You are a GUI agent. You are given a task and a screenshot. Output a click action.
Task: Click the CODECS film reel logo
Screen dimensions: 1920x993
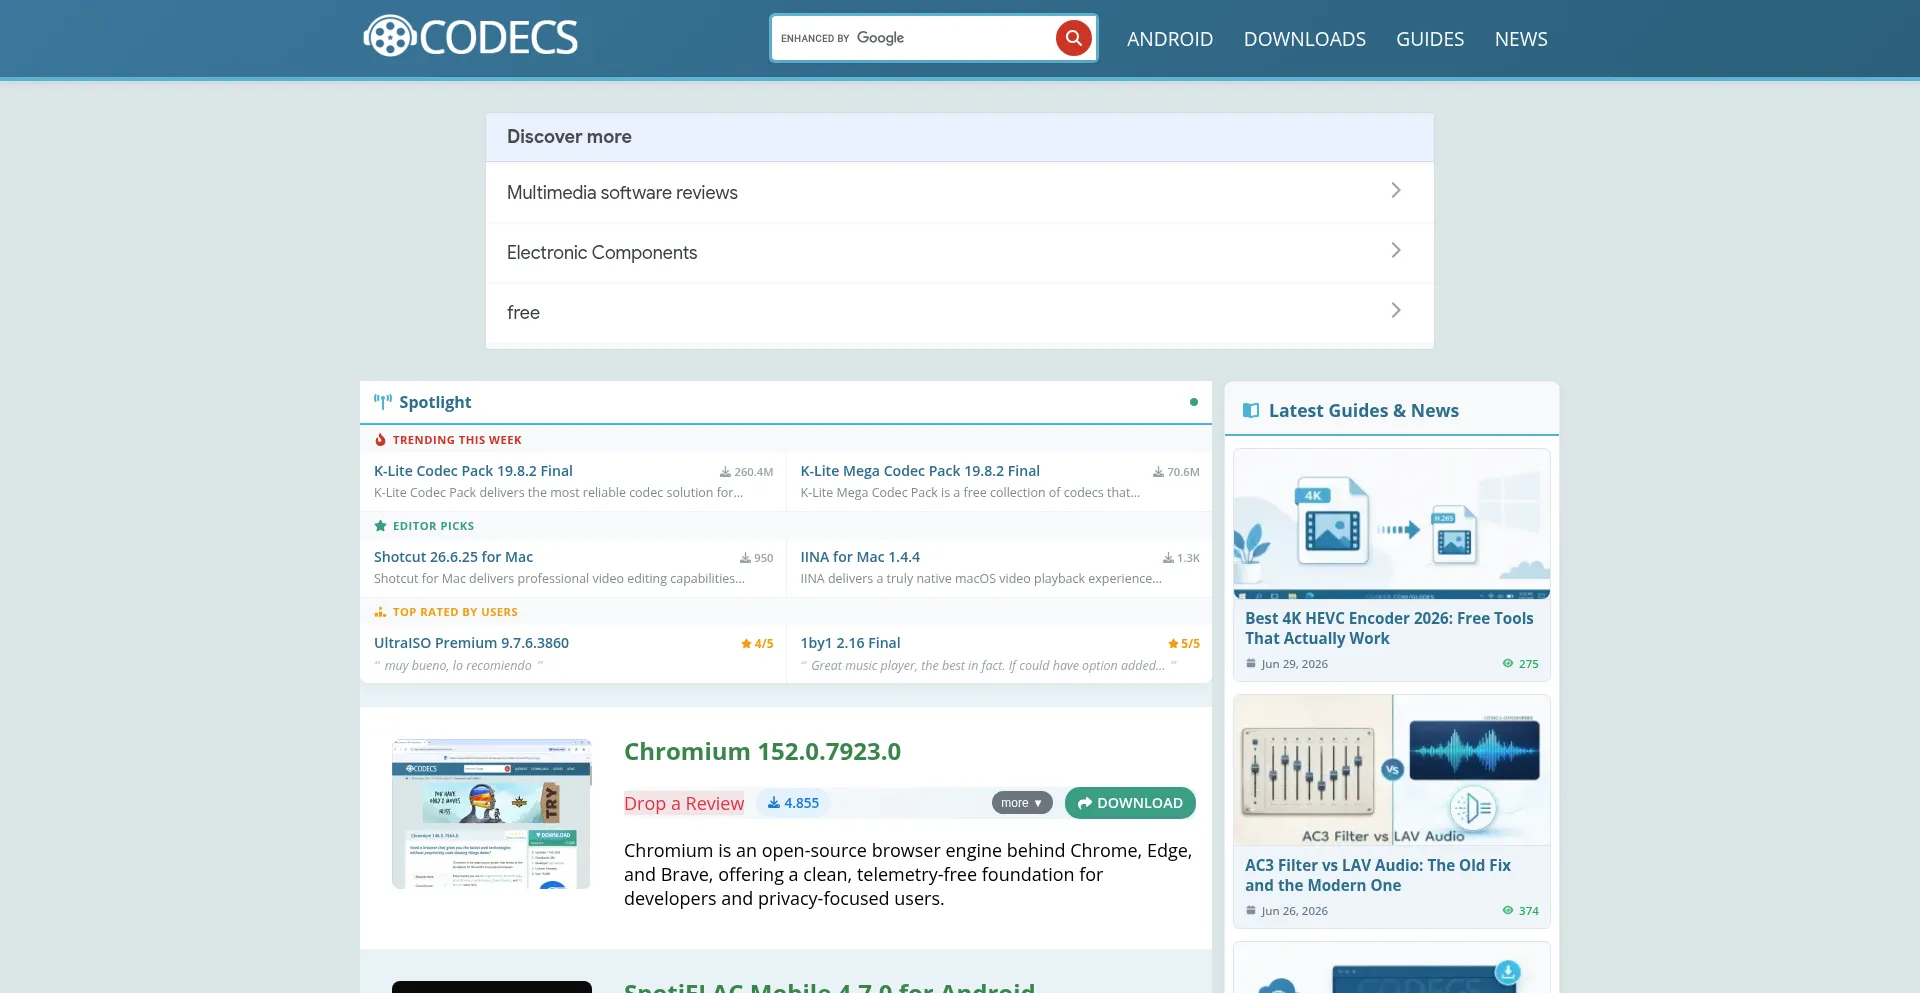point(471,37)
